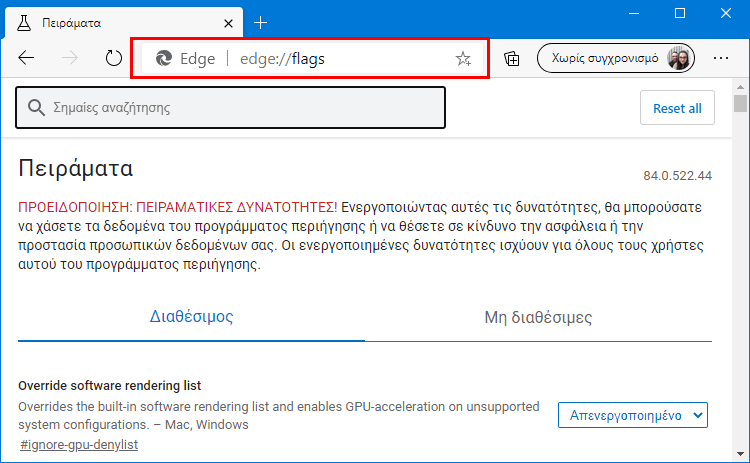
Task: Open the Collections icon
Action: coord(512,58)
